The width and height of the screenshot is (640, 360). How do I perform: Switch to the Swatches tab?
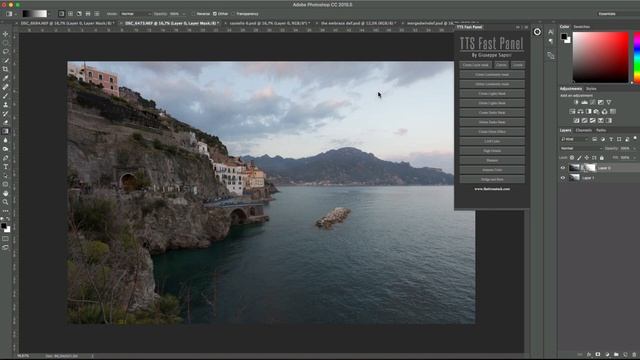(x=582, y=27)
